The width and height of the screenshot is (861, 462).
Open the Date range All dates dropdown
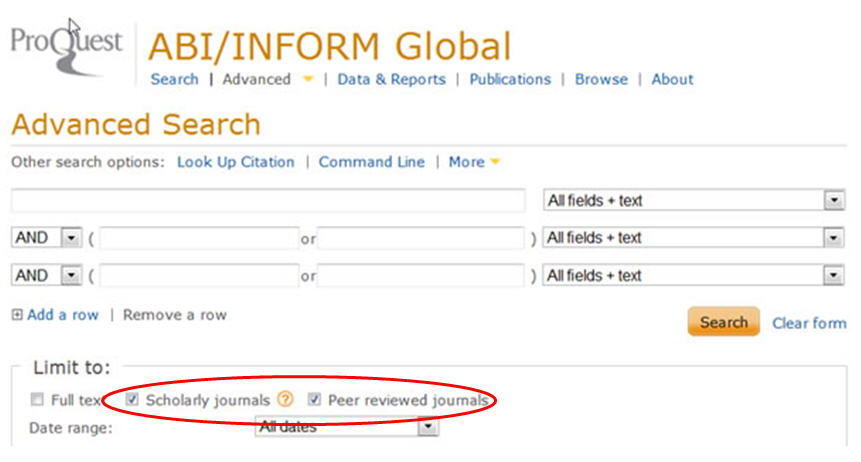coord(347,426)
